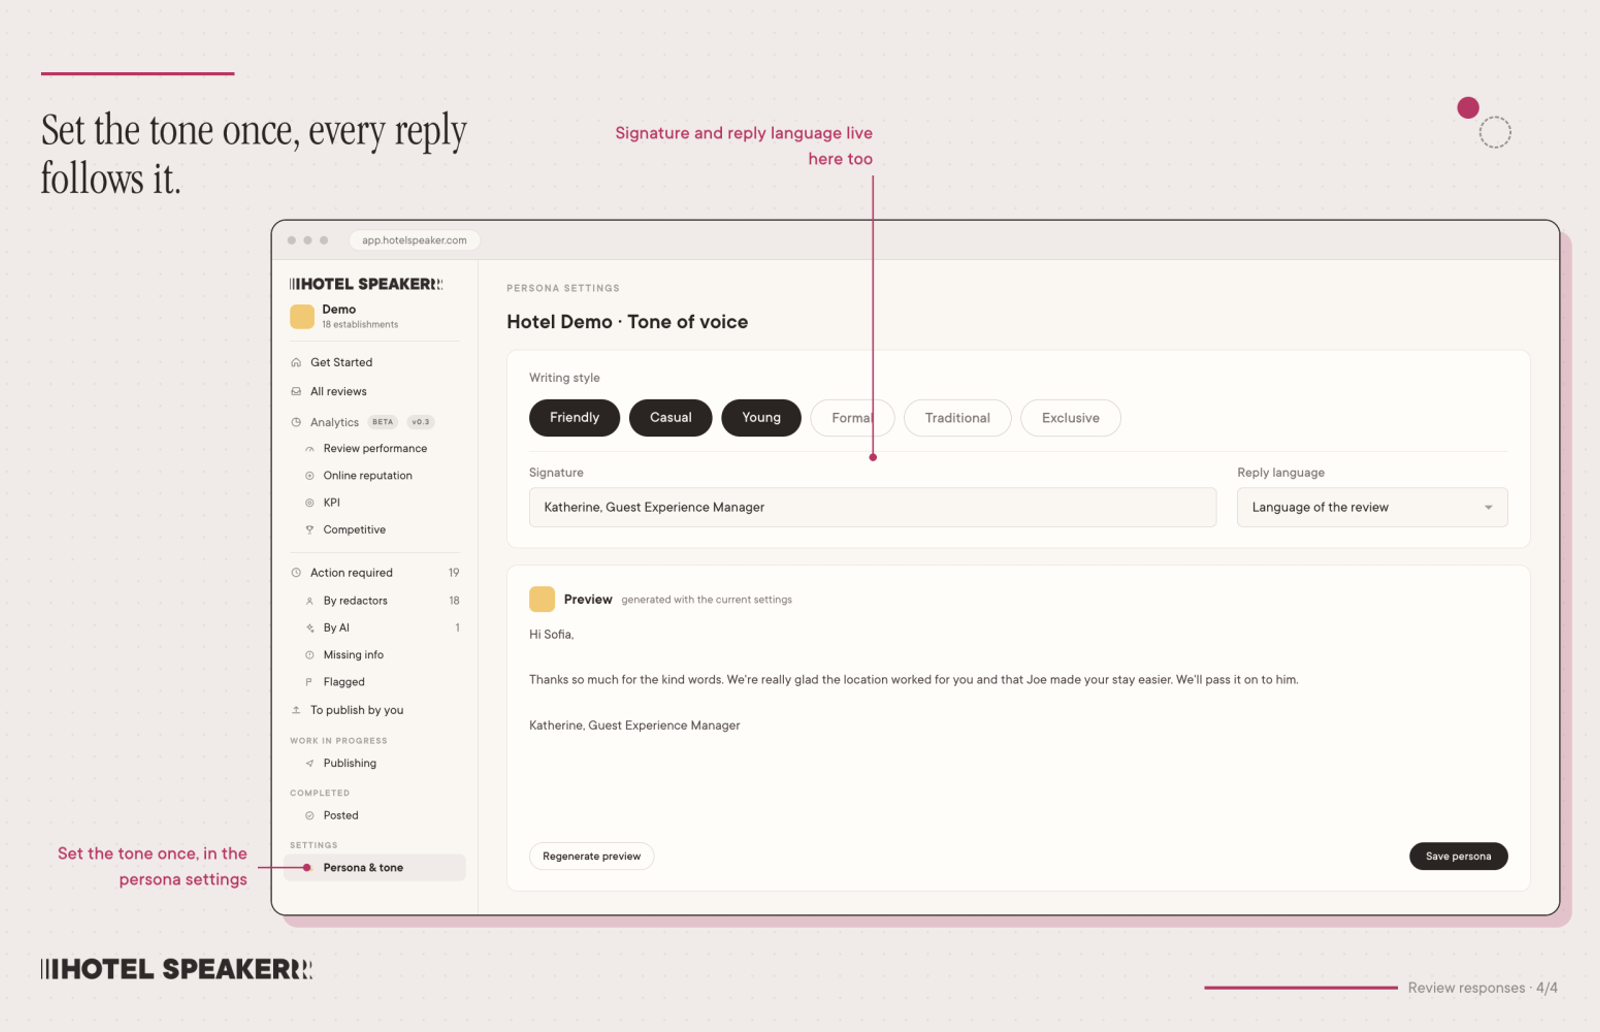
Task: Click the Action required clock icon
Action: pyautogui.click(x=296, y=573)
